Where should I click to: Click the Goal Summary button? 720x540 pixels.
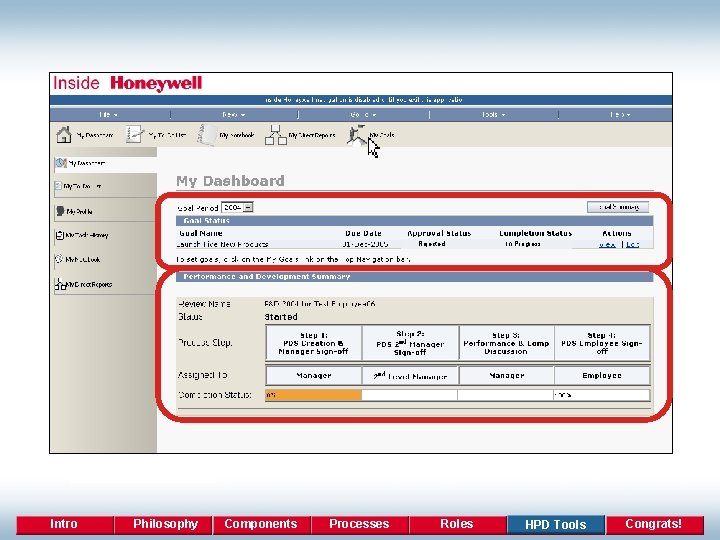[618, 207]
